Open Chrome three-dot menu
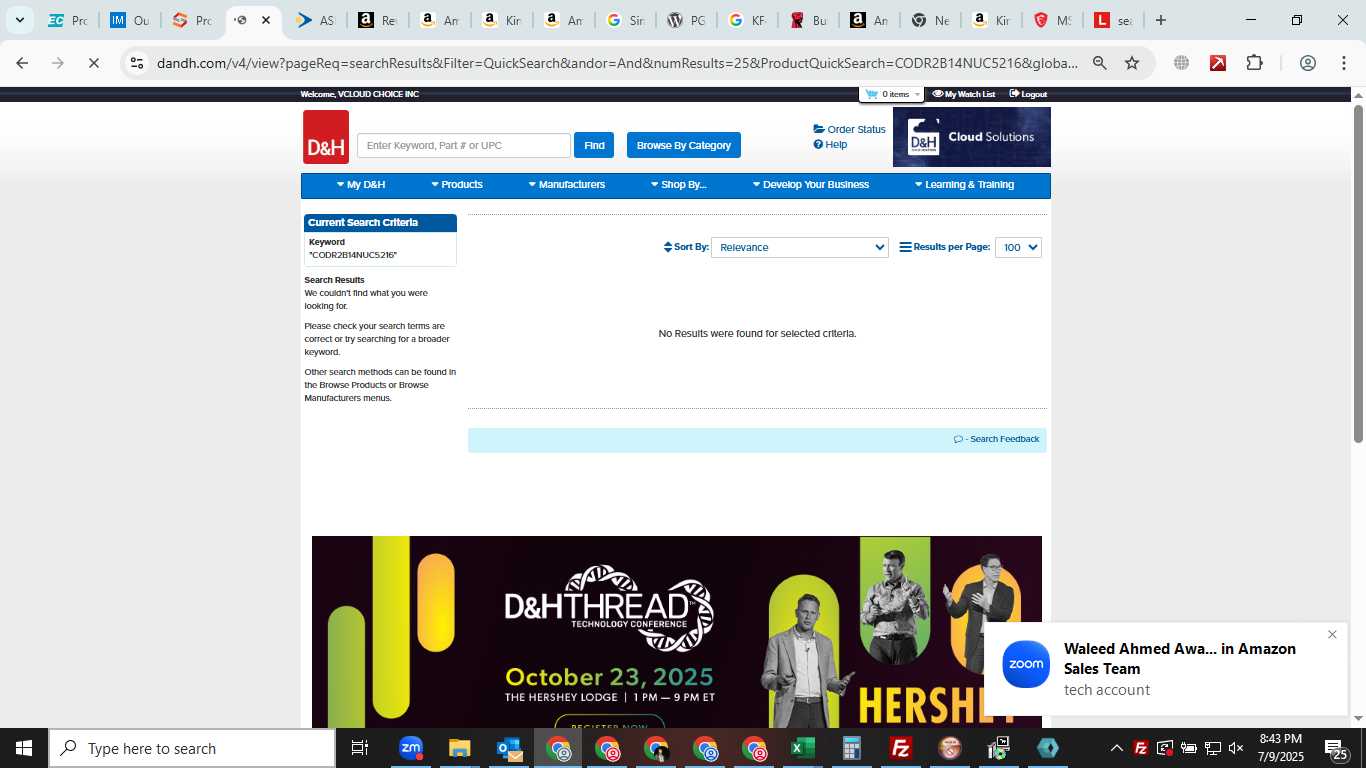This screenshot has width=1366, height=768. (x=1343, y=63)
